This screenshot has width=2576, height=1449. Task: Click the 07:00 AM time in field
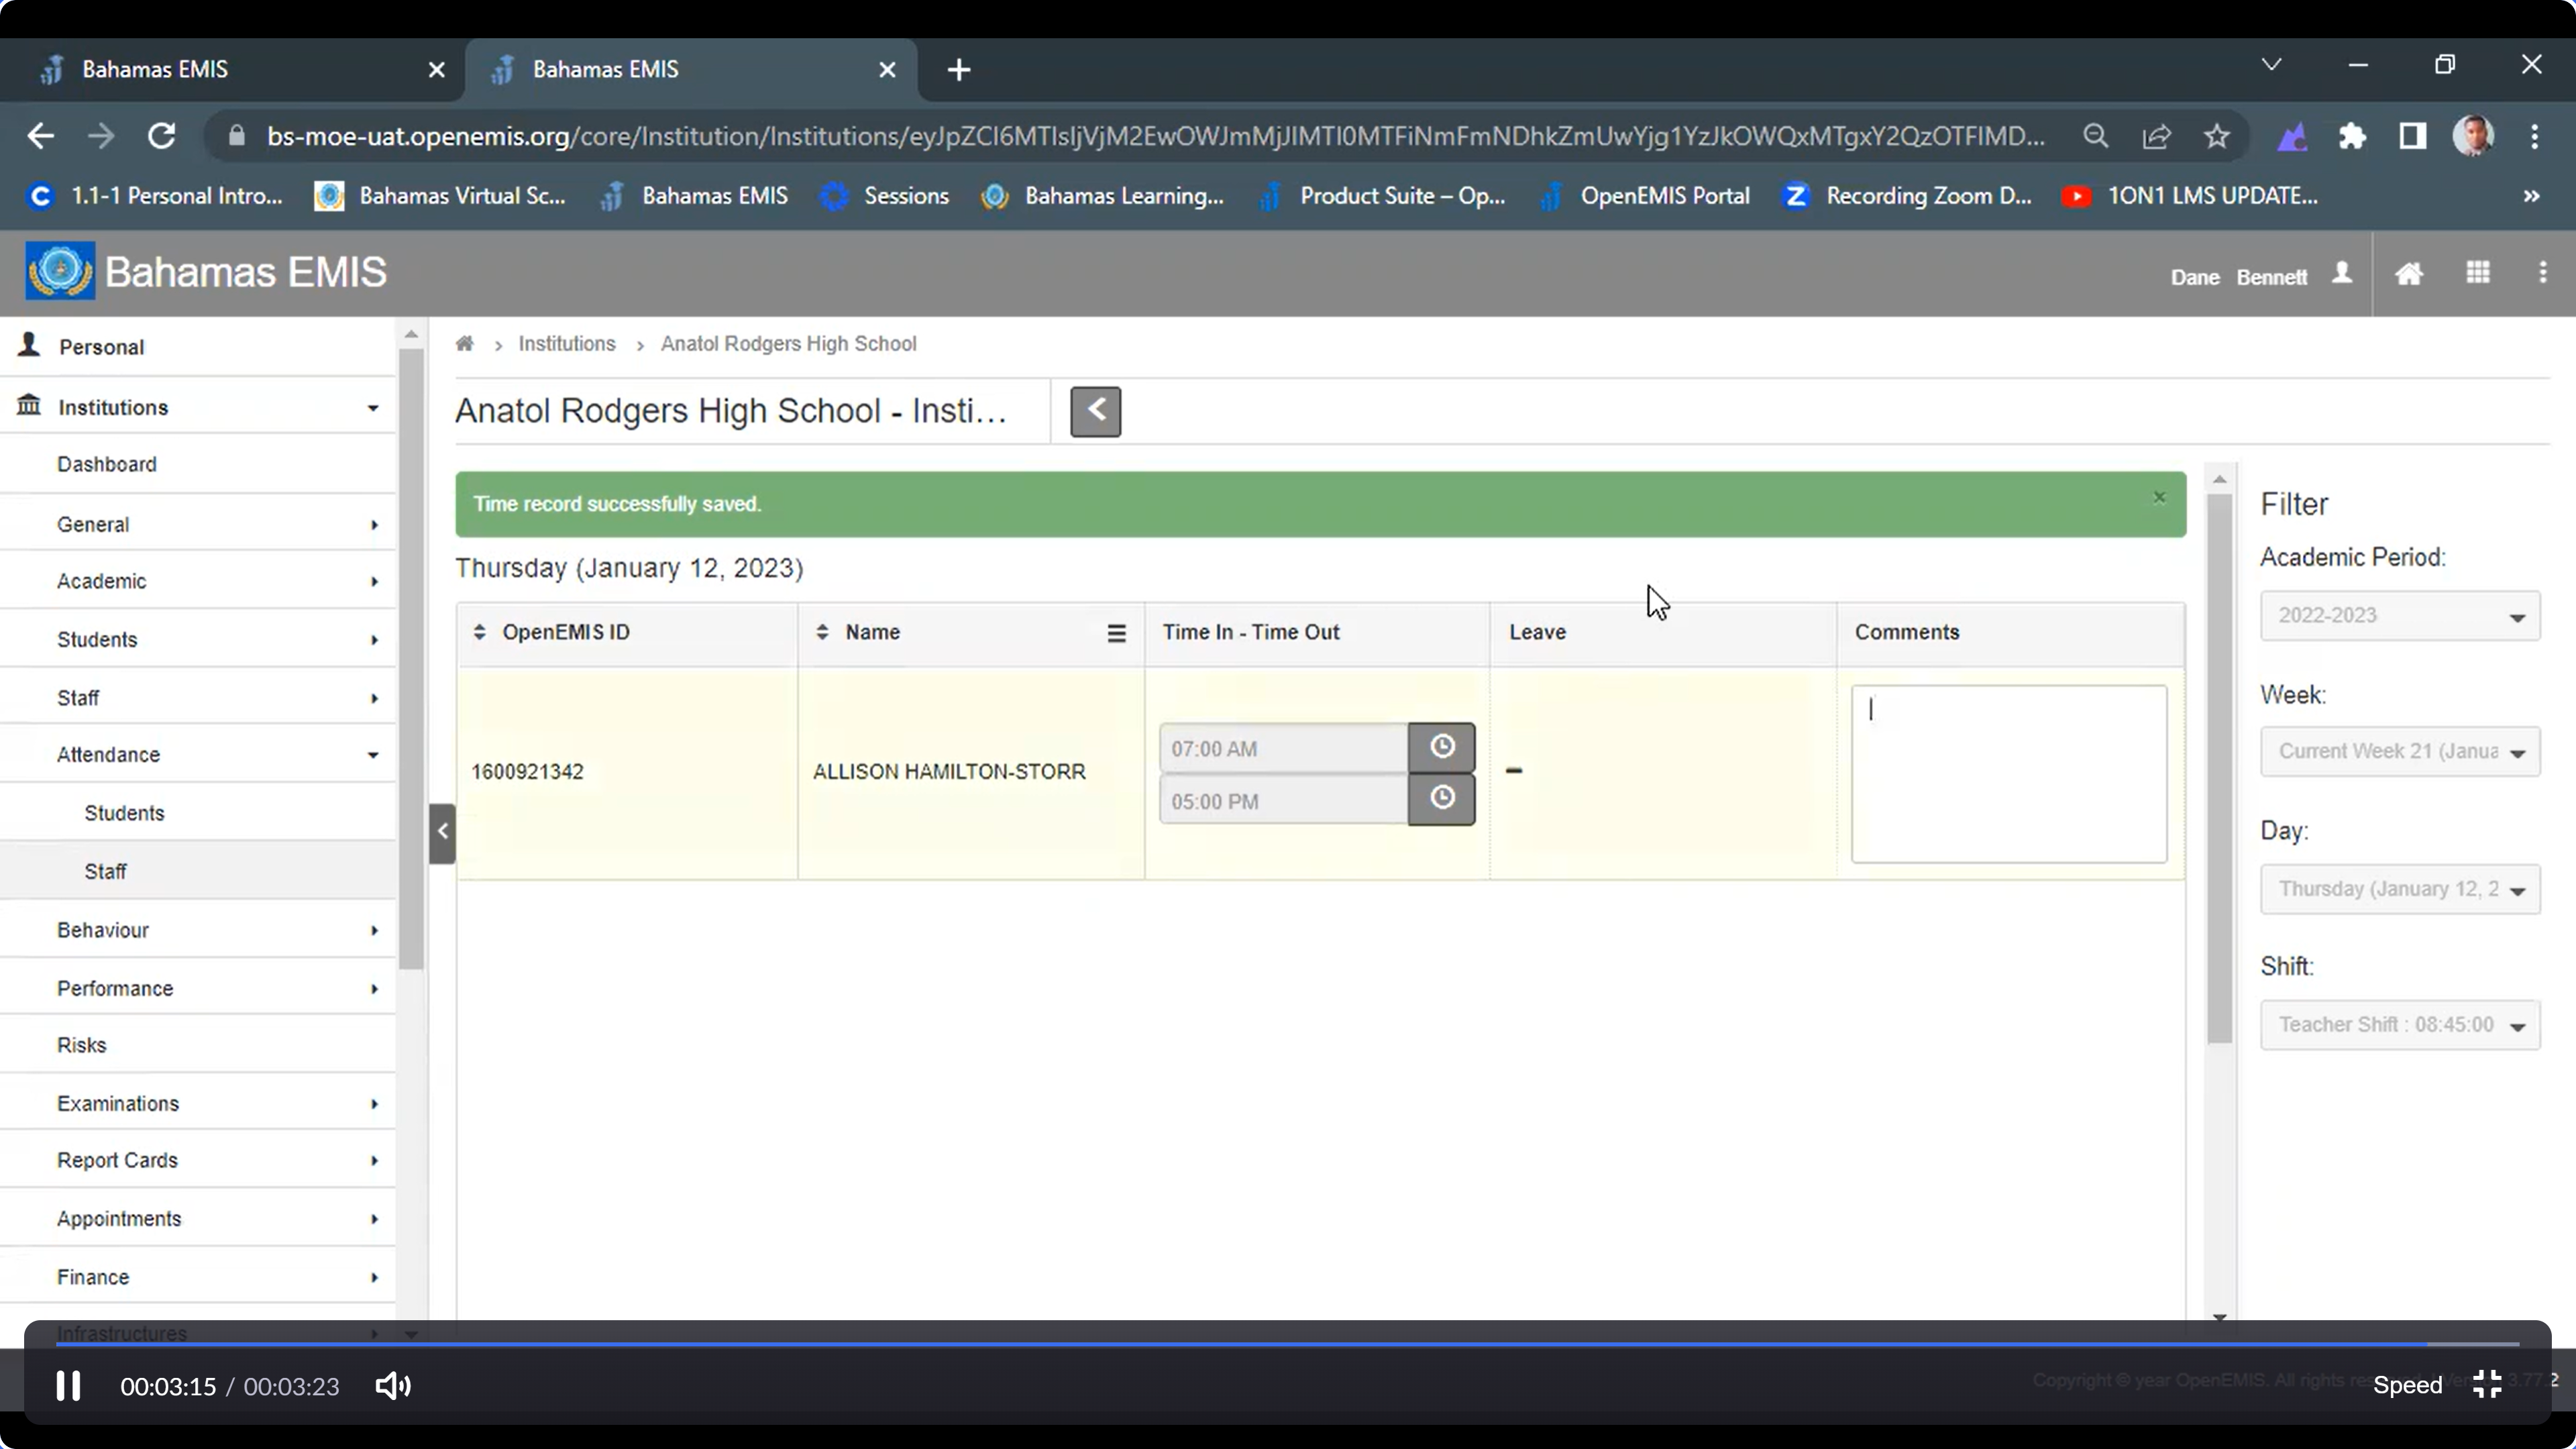(1284, 748)
